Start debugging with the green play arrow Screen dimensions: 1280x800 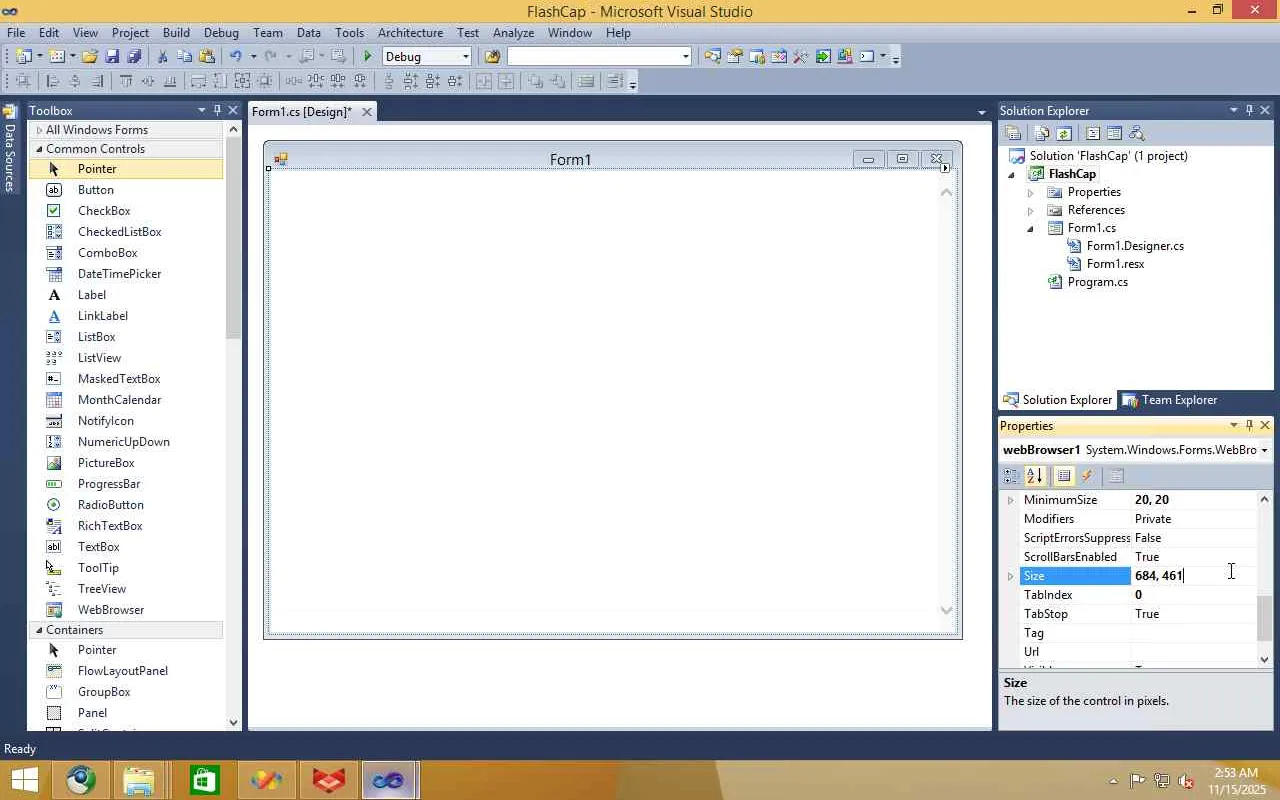(x=368, y=57)
